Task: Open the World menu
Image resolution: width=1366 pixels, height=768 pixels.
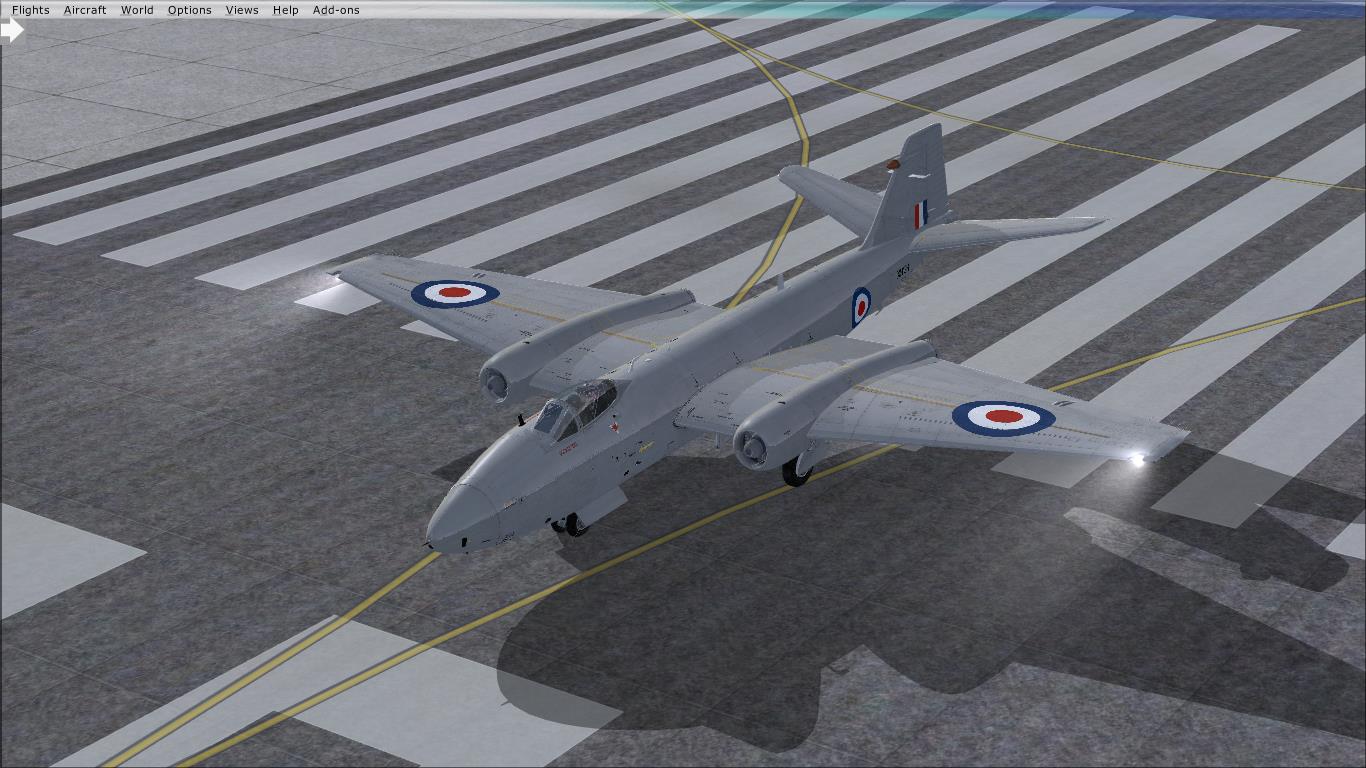Action: coord(137,10)
